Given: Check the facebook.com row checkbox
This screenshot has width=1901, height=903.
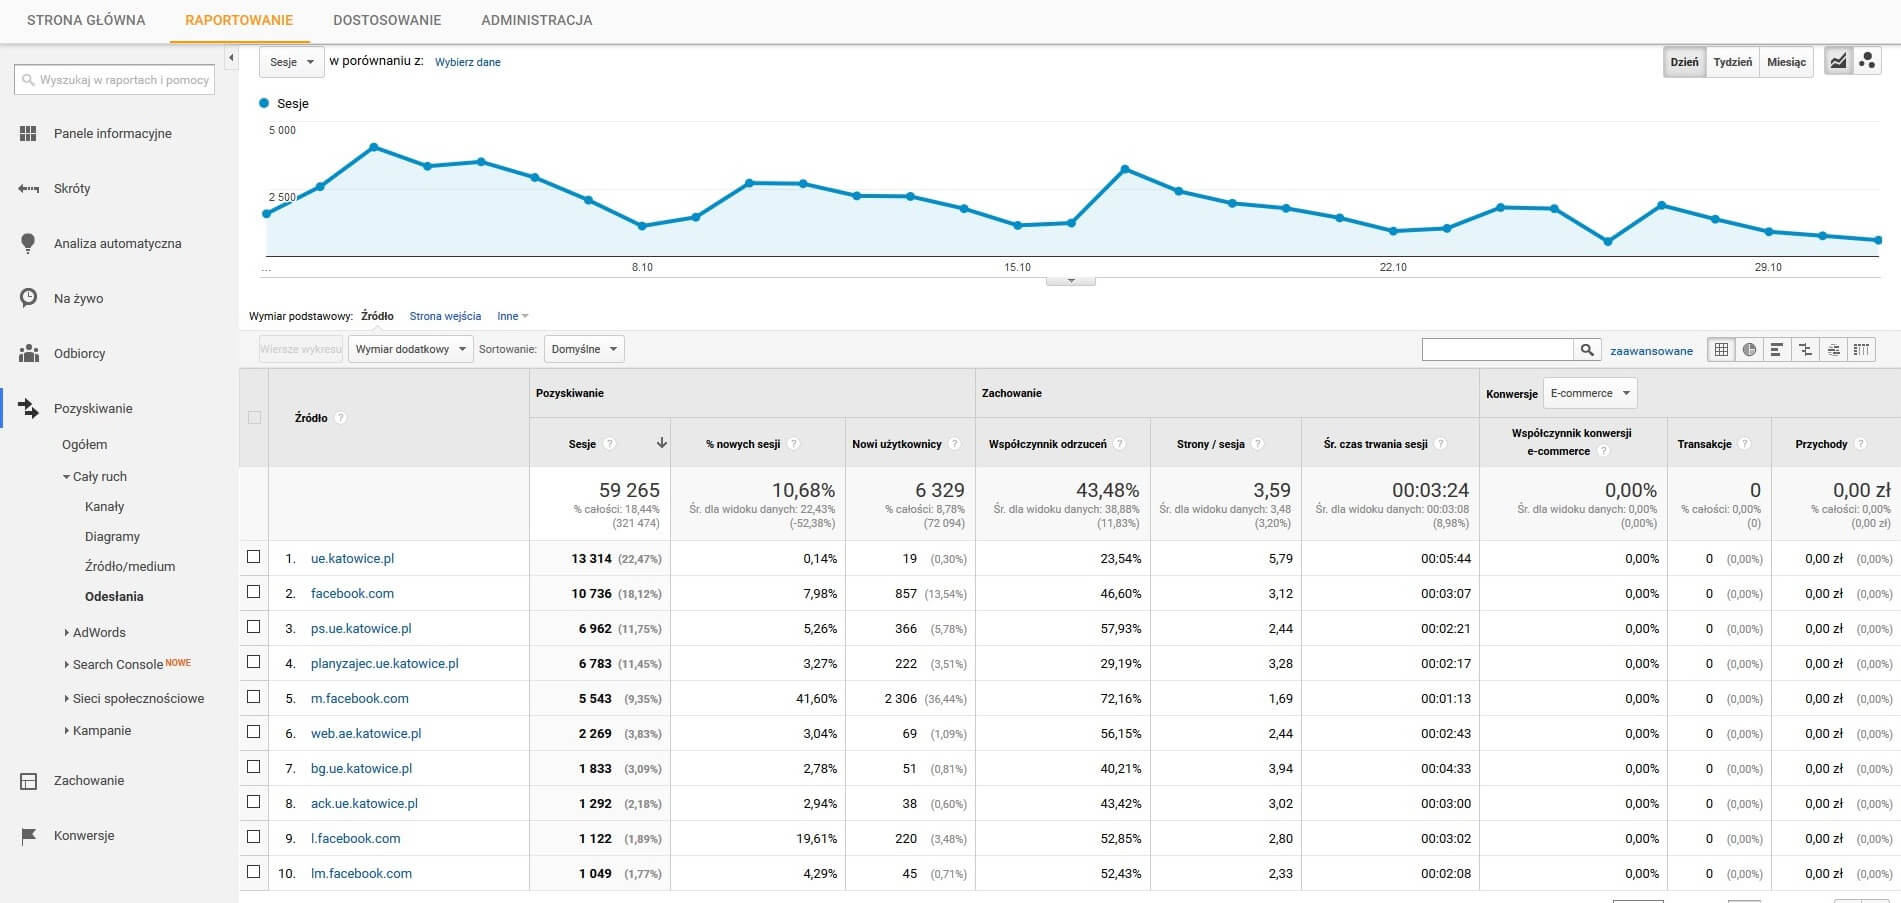Looking at the screenshot, I should tap(254, 592).
